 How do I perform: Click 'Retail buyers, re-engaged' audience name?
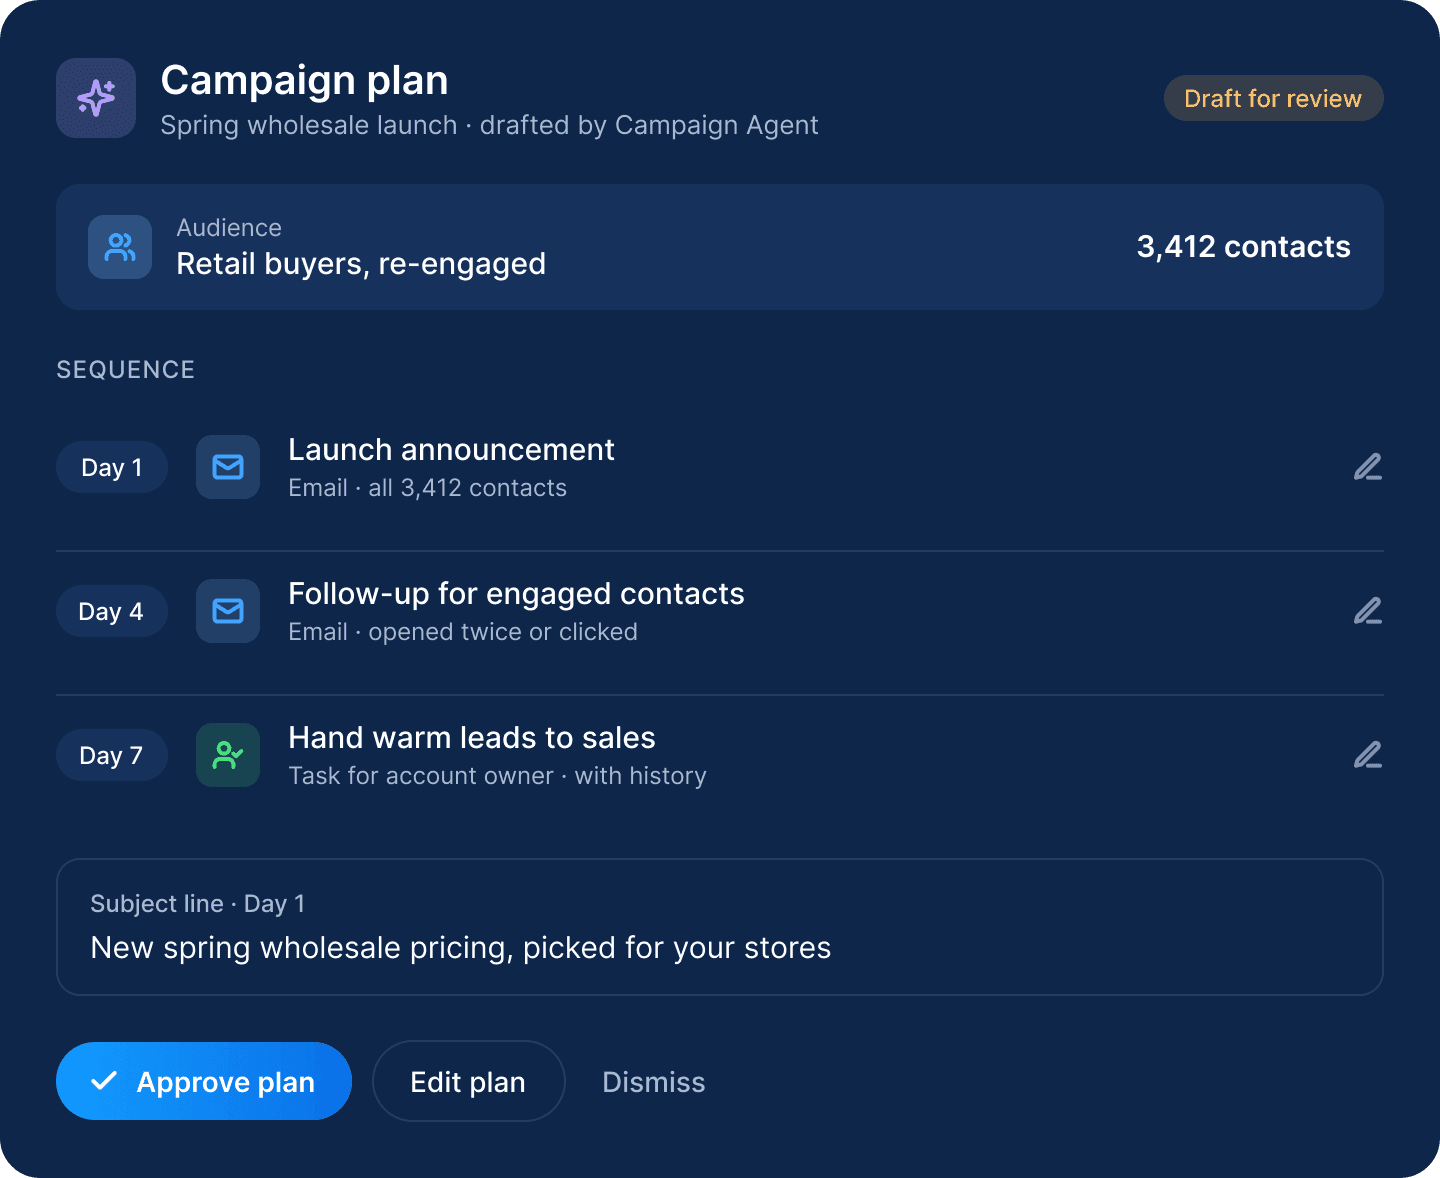(x=361, y=264)
